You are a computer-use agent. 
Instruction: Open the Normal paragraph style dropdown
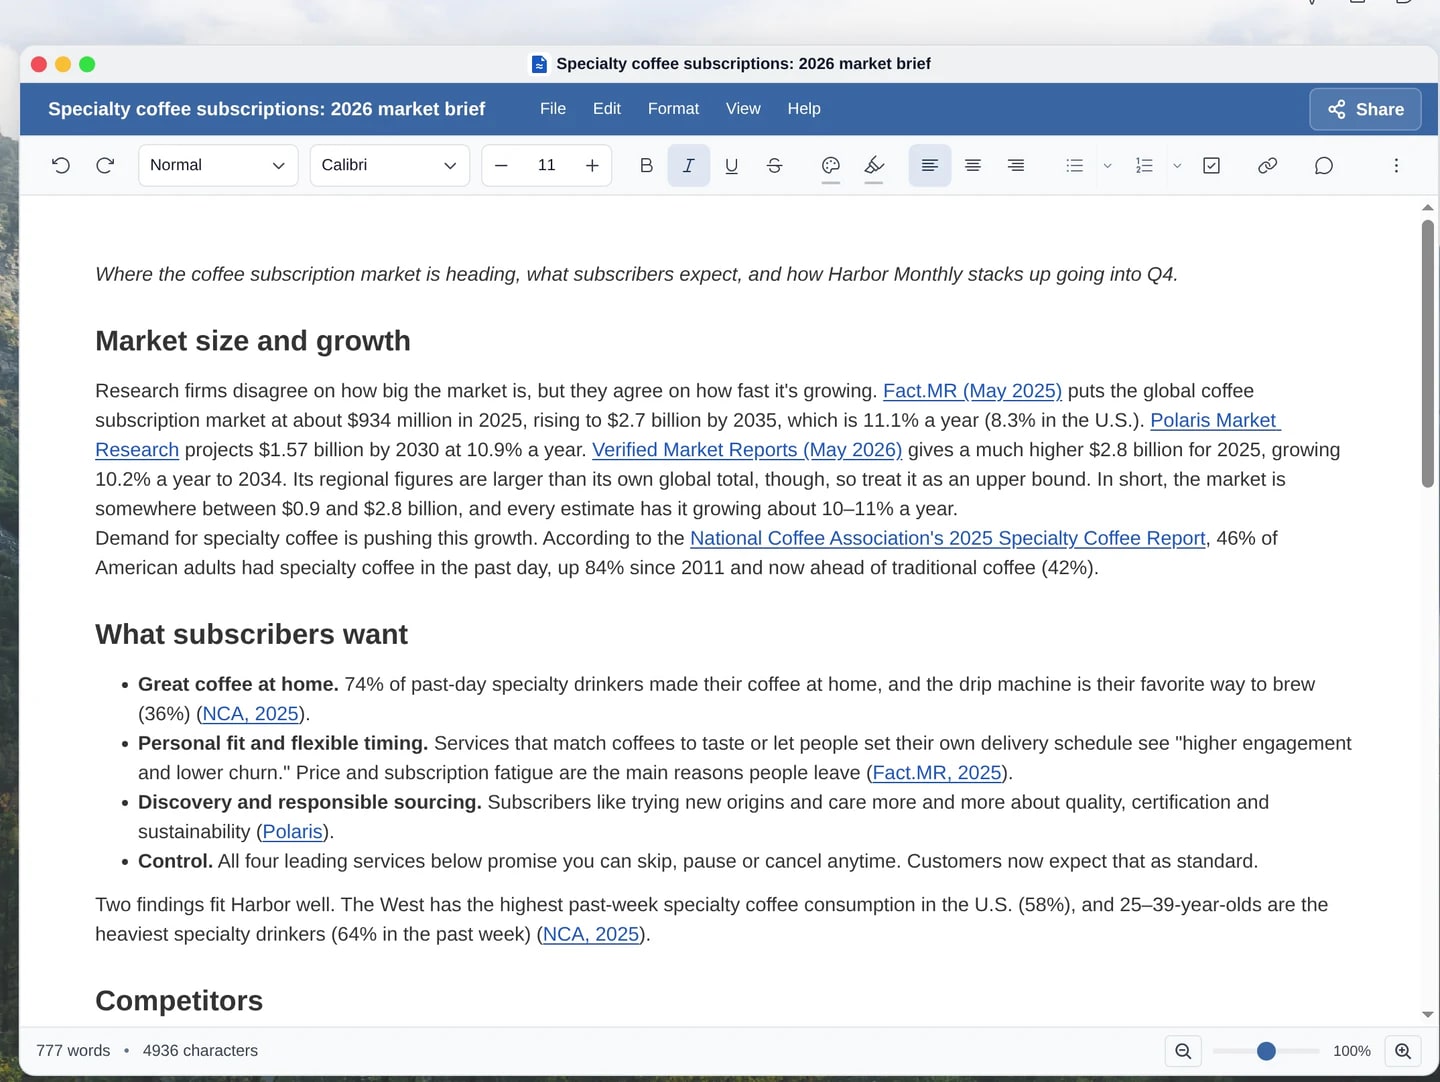(x=218, y=165)
